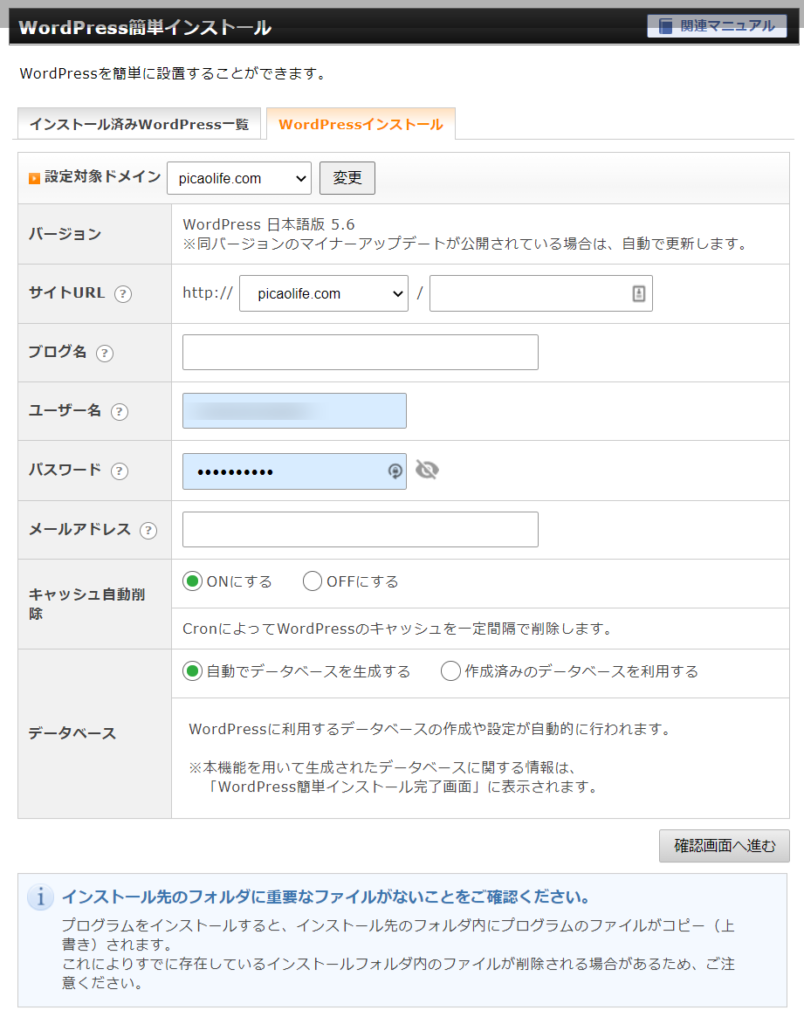
Task: Click the book icon beside 関連マニュアル
Action: pyautogui.click(x=665, y=26)
